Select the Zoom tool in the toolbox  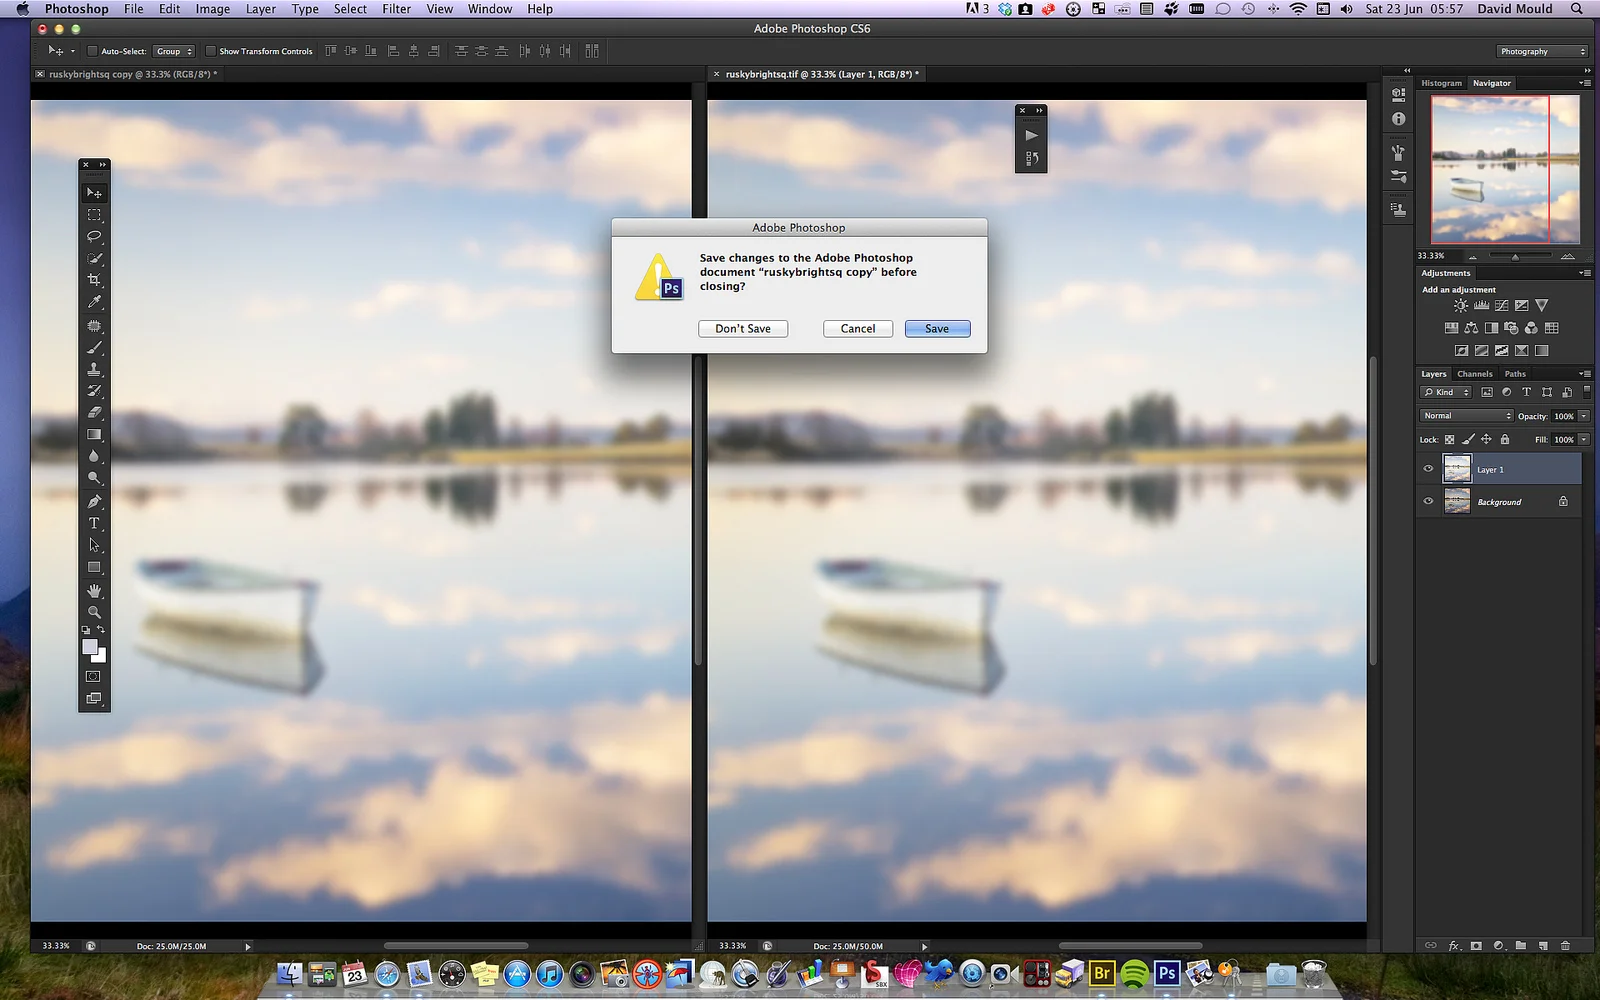(x=94, y=611)
